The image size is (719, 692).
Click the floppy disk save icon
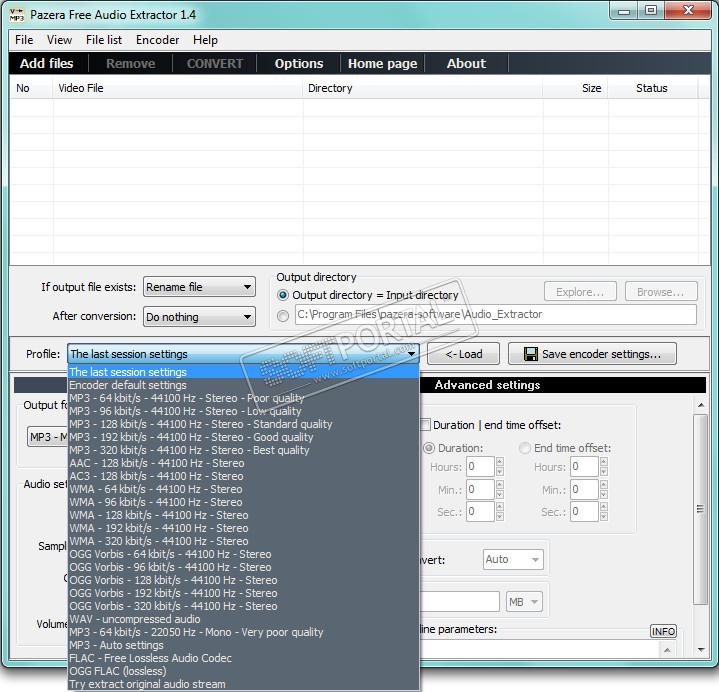[x=531, y=354]
